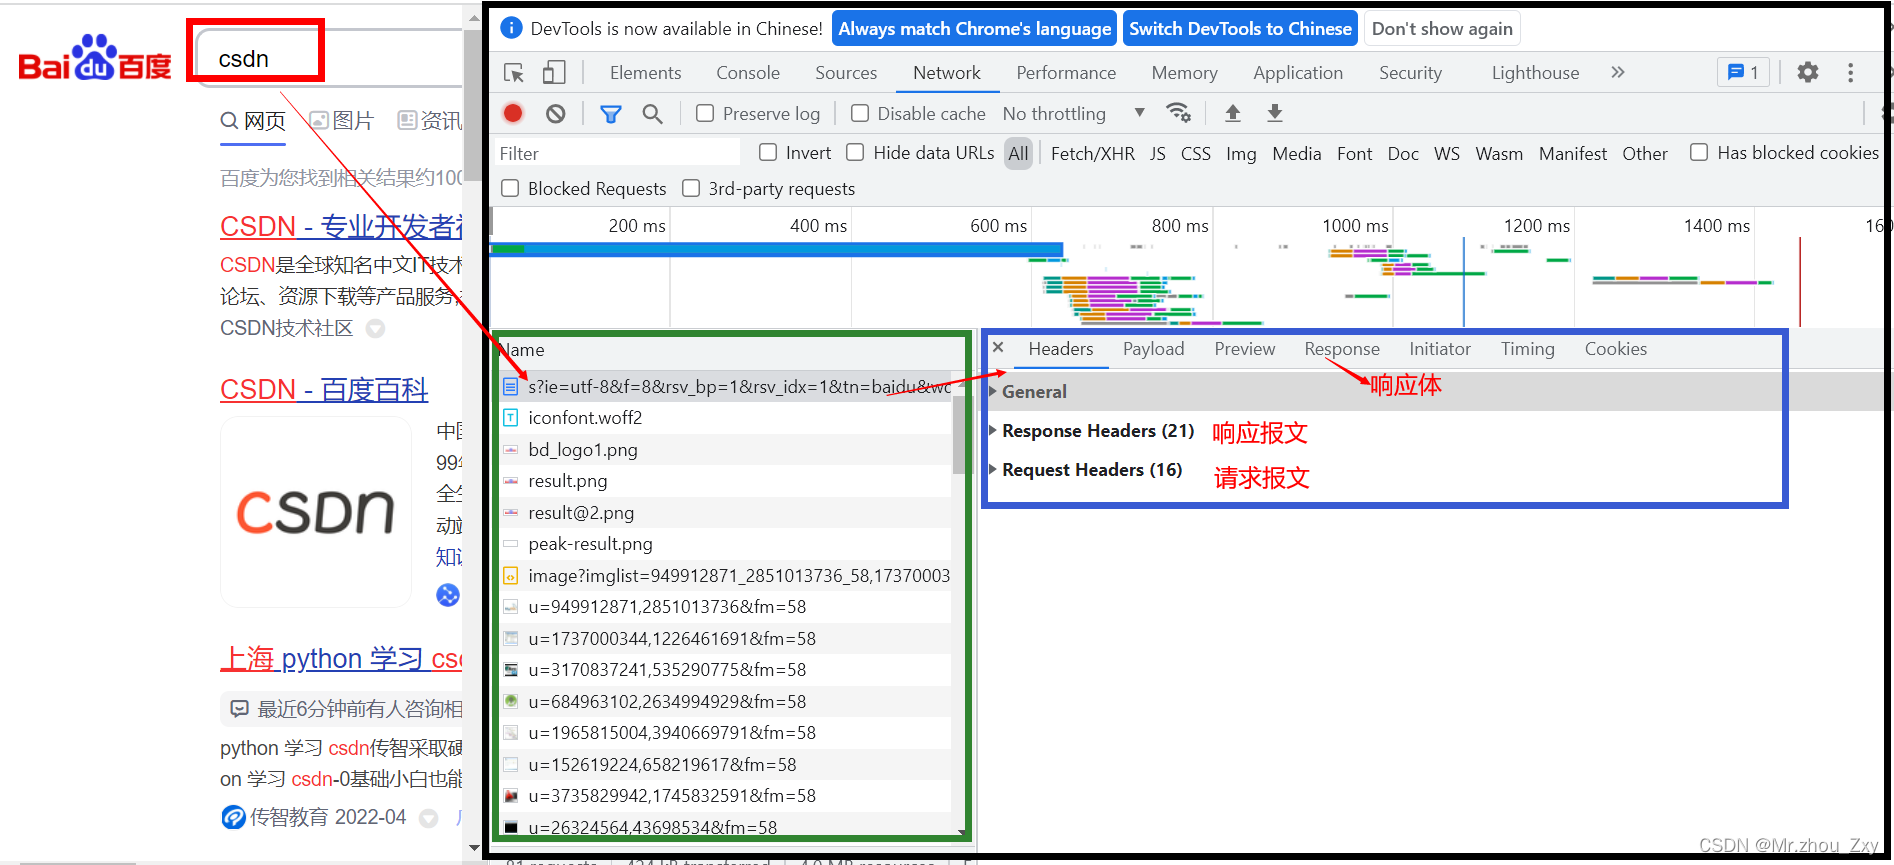The height and width of the screenshot is (865, 1894).
Task: Open the No throttling dropdown
Action: click(1074, 113)
